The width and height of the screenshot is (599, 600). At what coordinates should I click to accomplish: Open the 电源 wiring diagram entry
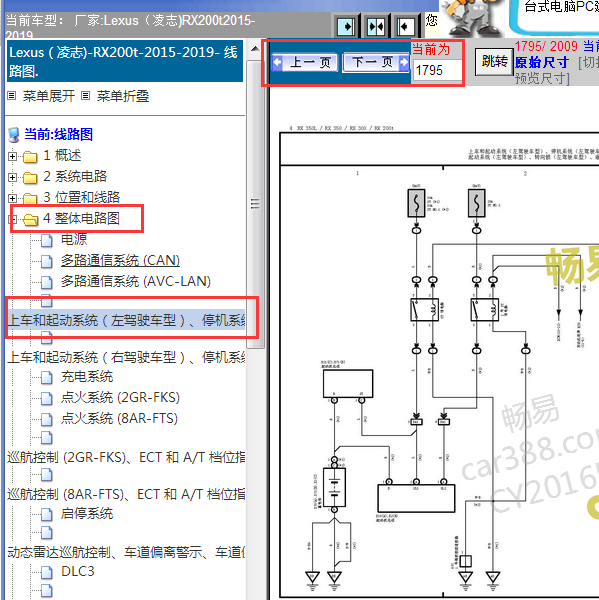click(74, 240)
